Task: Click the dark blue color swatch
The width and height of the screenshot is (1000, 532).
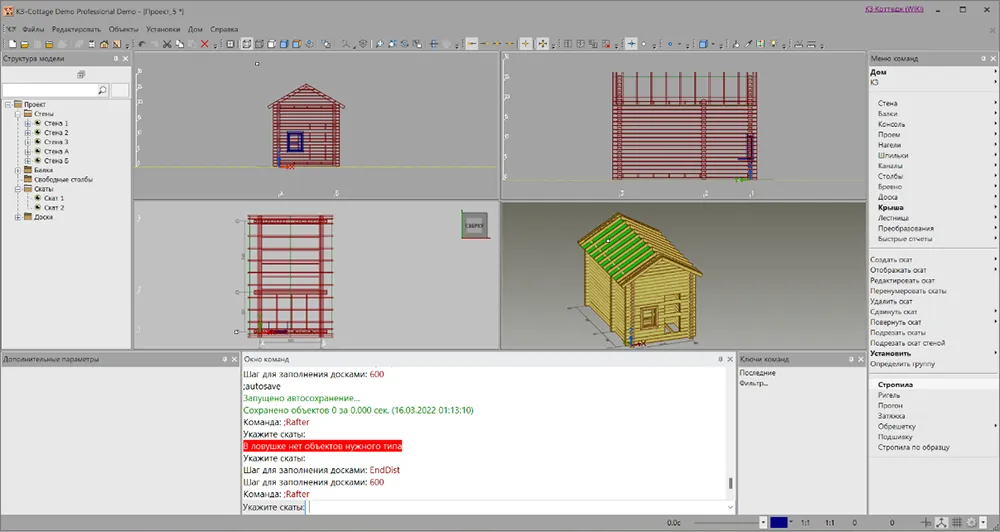Action: coord(779,522)
